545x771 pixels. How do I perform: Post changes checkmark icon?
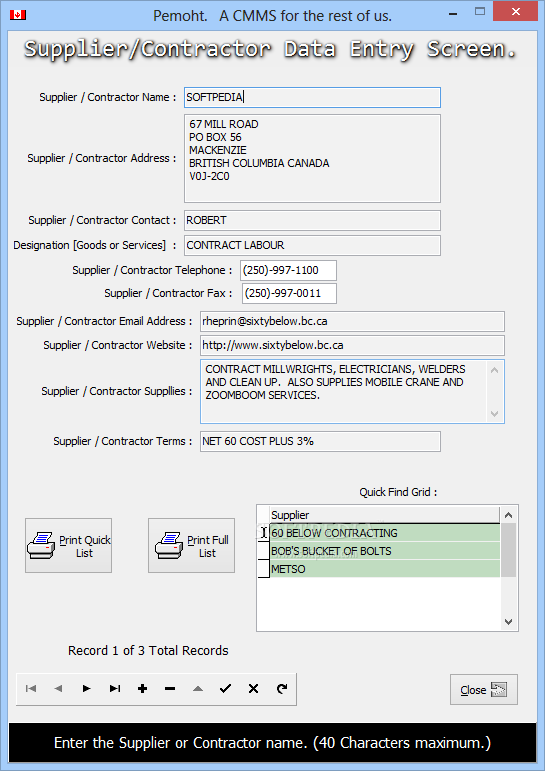tap(225, 688)
